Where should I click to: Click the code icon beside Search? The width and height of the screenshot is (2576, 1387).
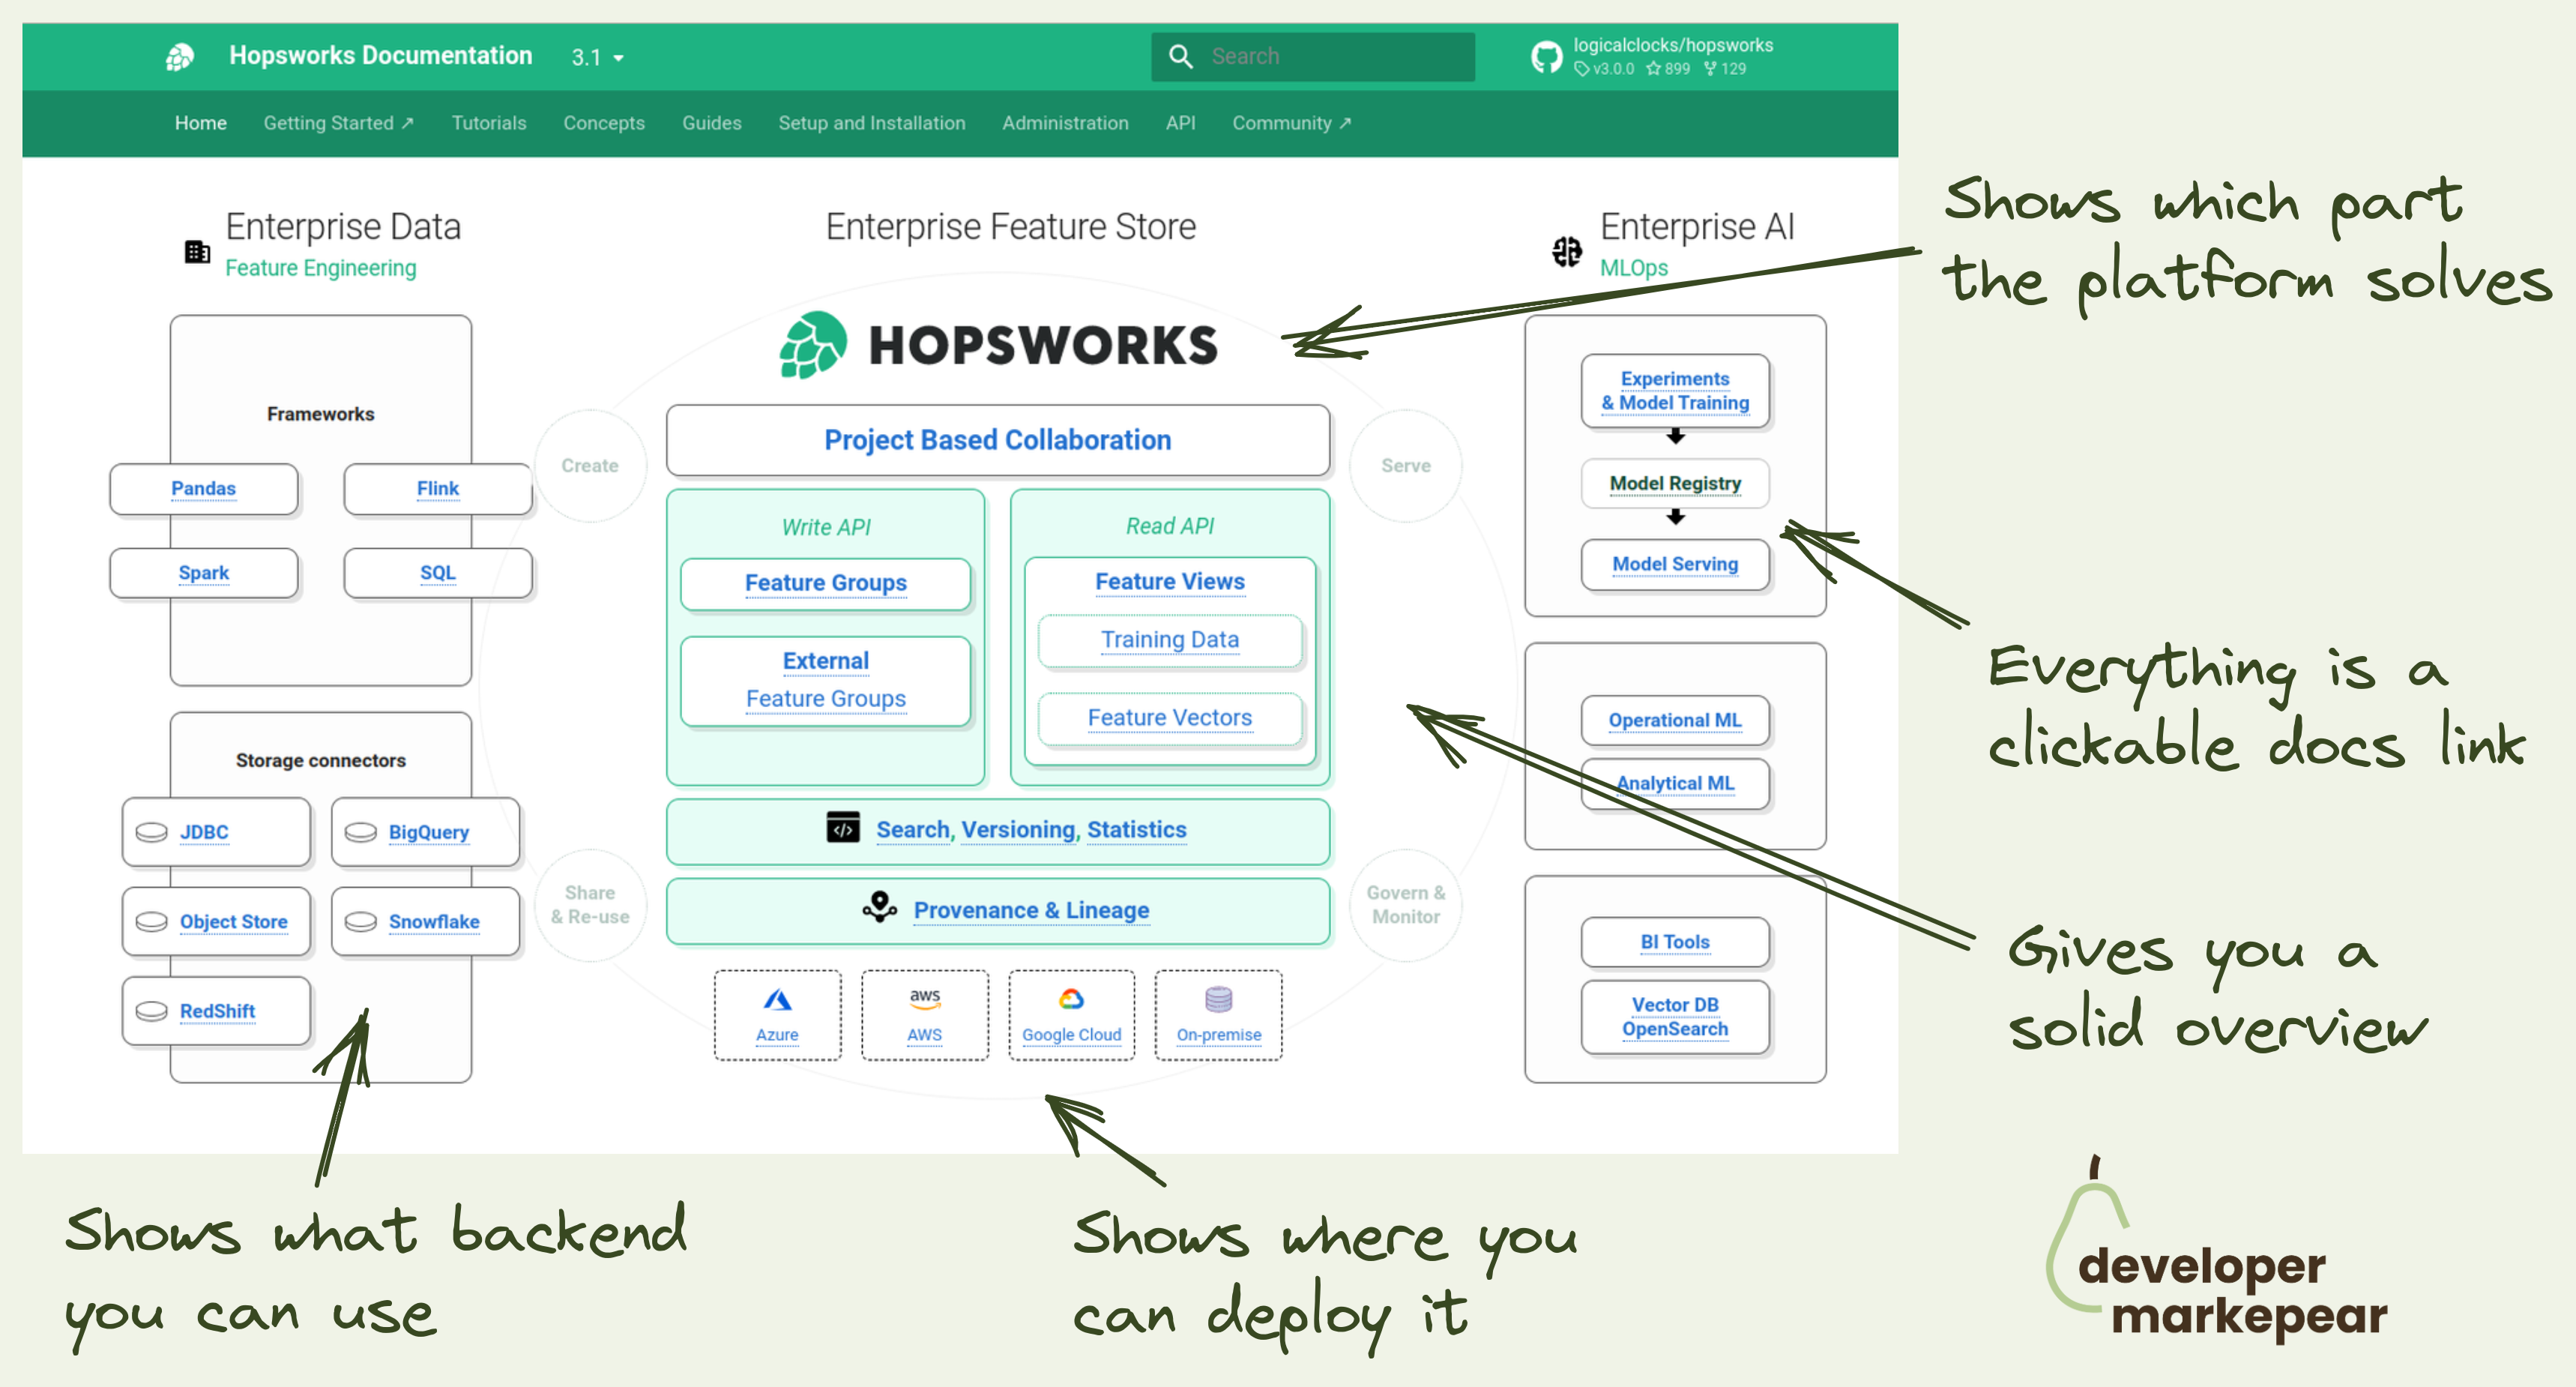[x=843, y=828]
